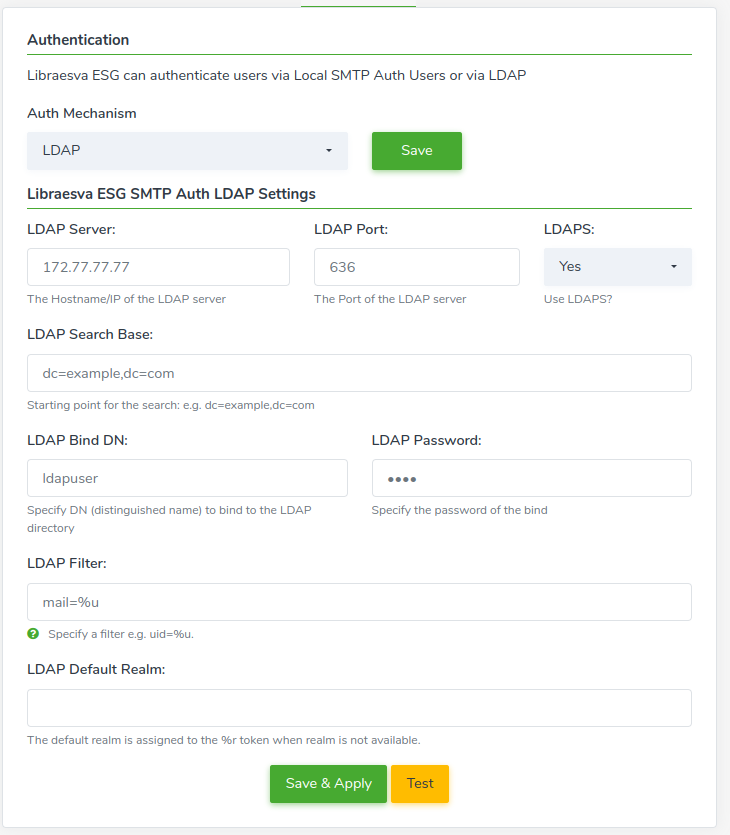Screen dimensions: 730x835
Task: Click the LDAP Password field
Action: [x=531, y=478]
